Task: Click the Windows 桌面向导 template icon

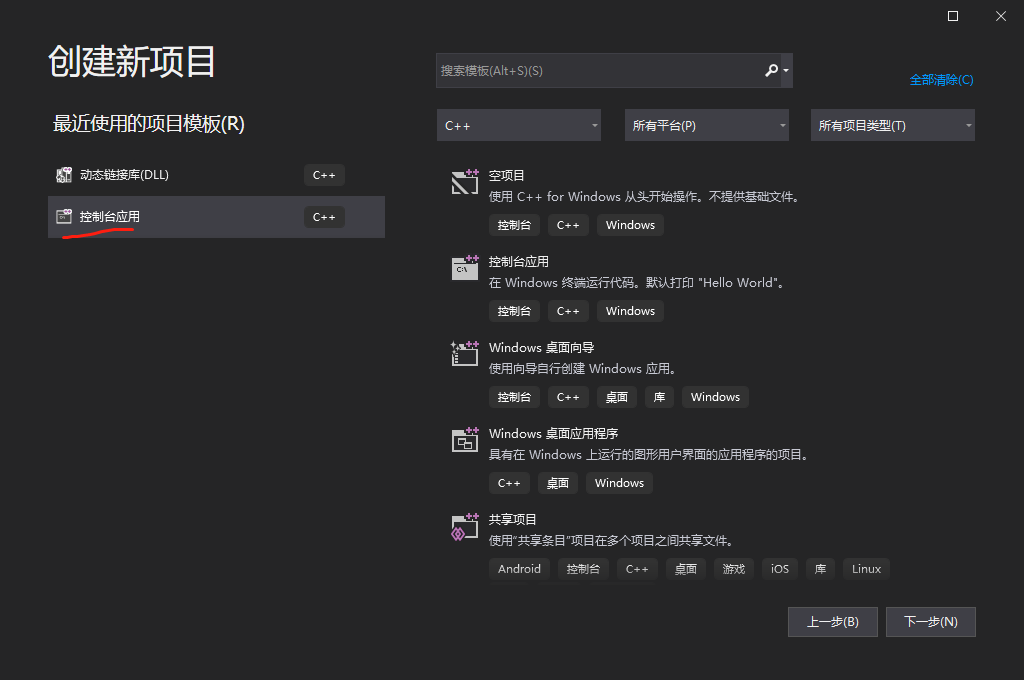Action: [464, 353]
